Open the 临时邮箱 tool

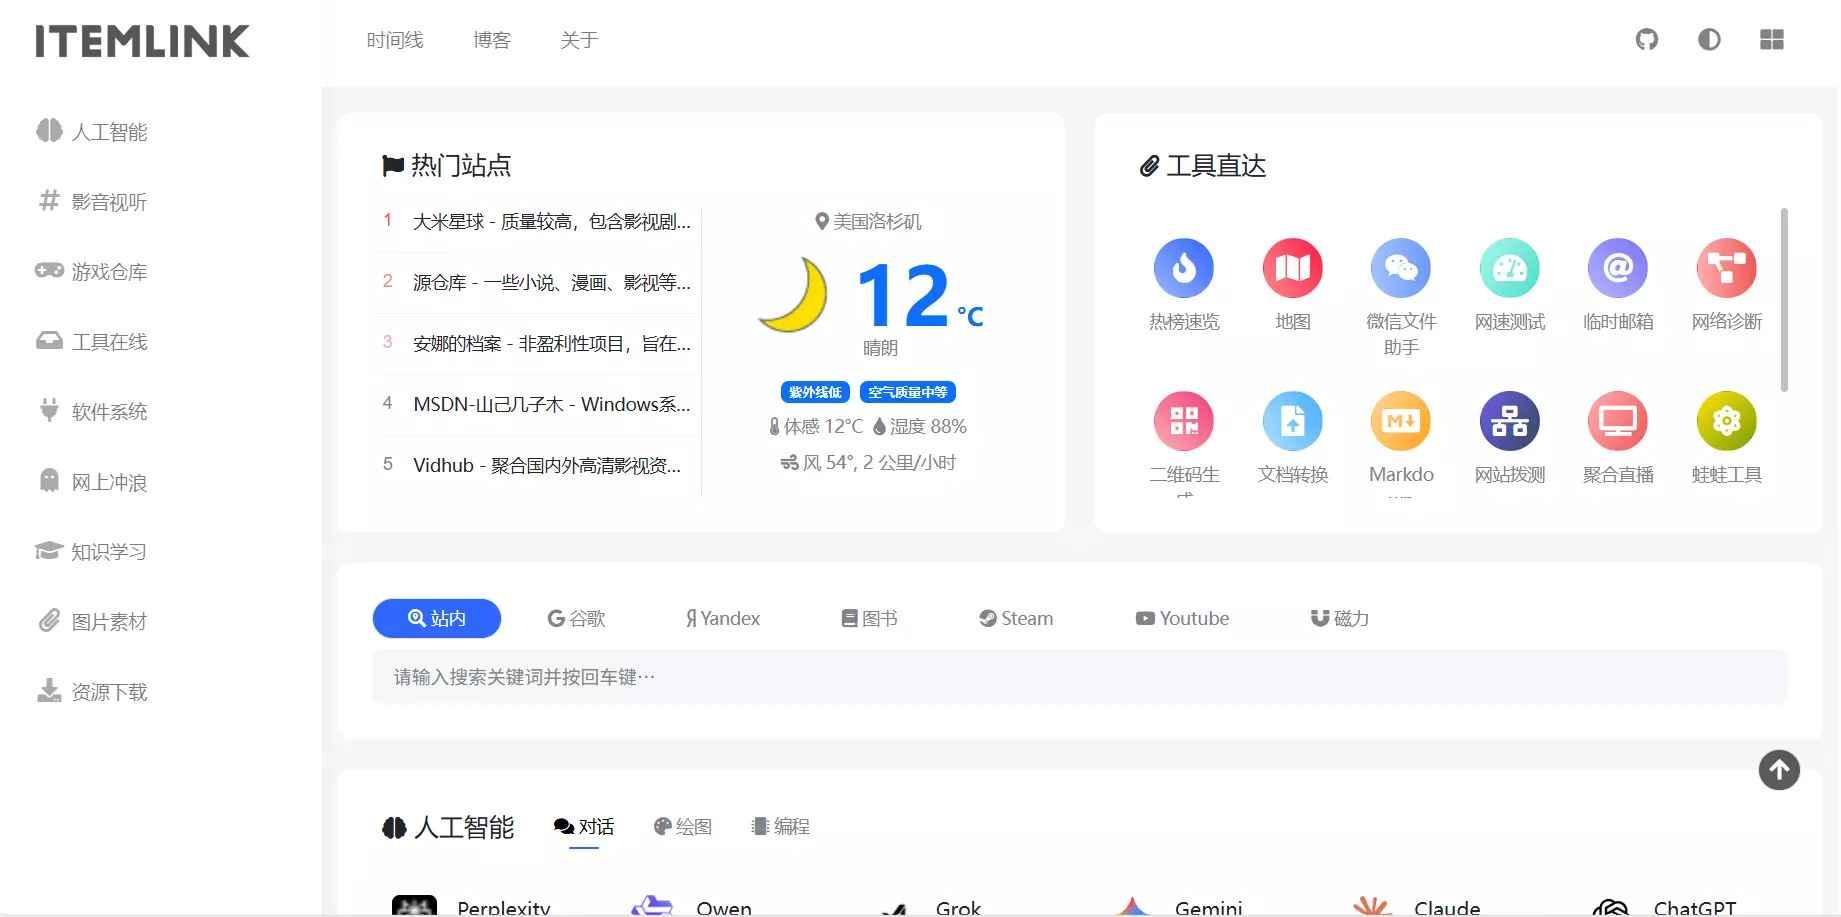click(x=1618, y=268)
